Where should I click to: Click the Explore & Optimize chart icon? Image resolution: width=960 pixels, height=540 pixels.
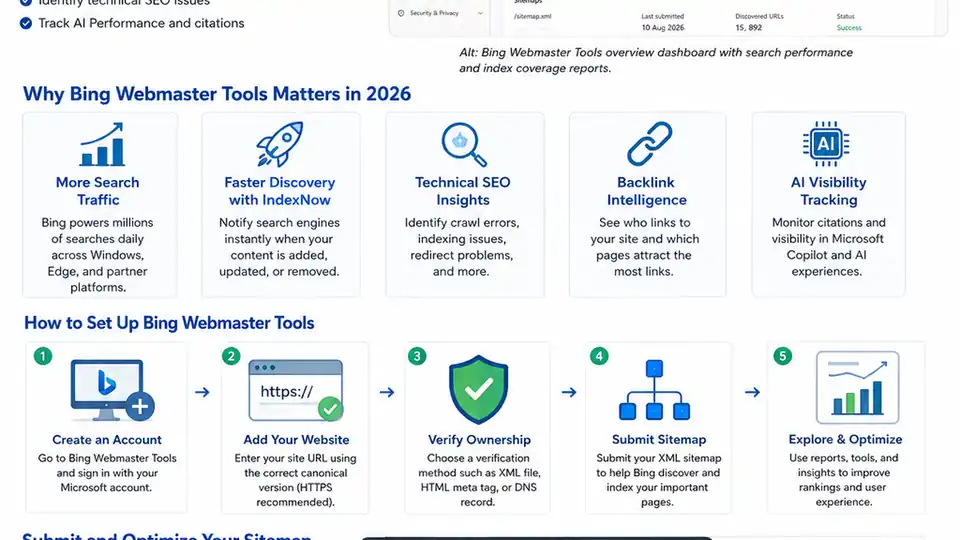pos(857,388)
